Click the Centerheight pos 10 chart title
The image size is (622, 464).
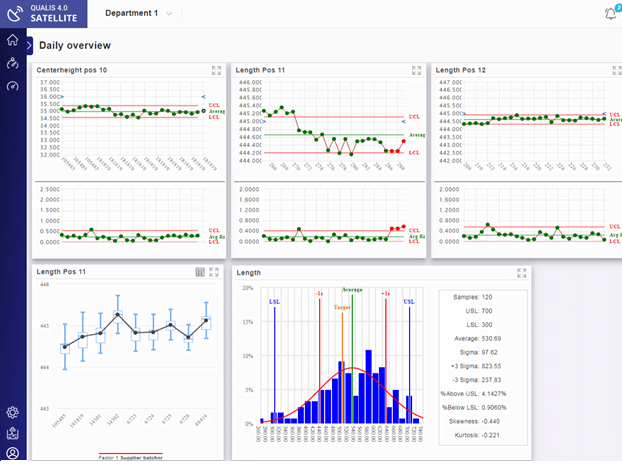point(72,70)
